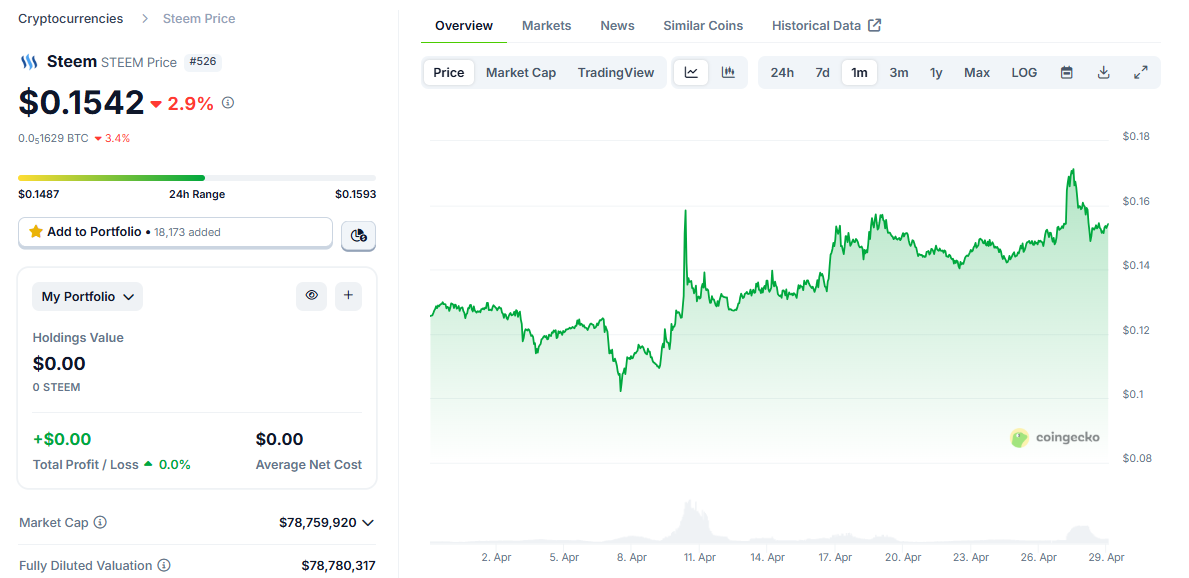This screenshot has height=578, width=1189.
Task: Open the Similar Coins tab
Action: 703,26
